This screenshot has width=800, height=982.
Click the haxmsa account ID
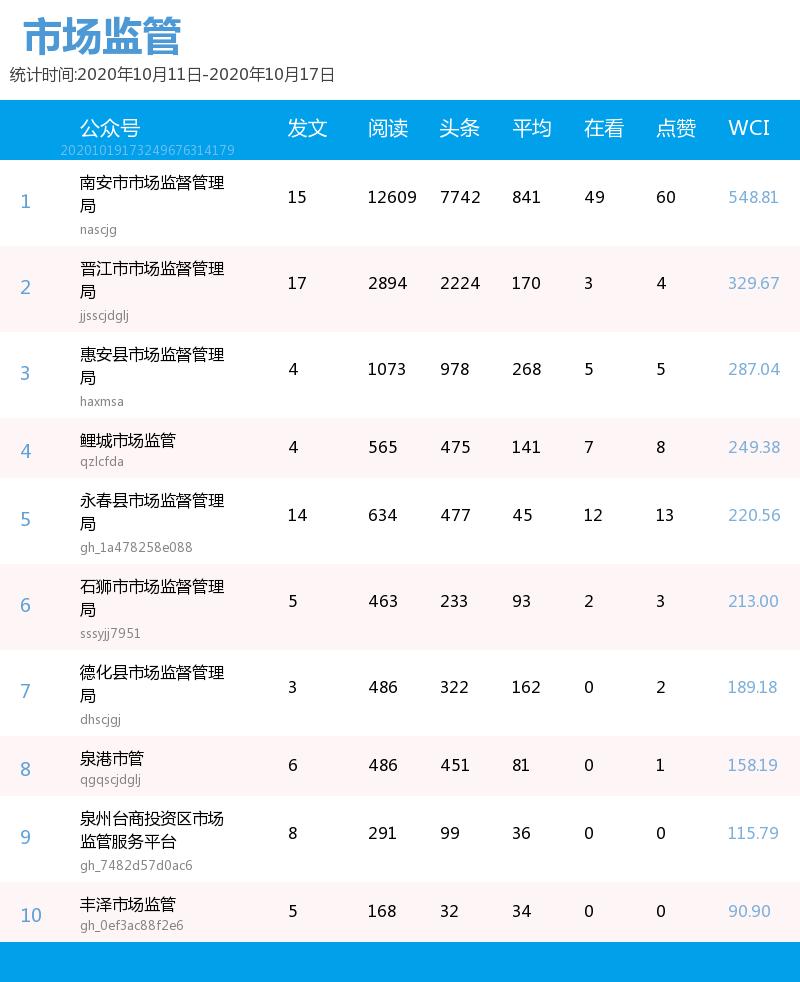pyautogui.click(x=101, y=401)
